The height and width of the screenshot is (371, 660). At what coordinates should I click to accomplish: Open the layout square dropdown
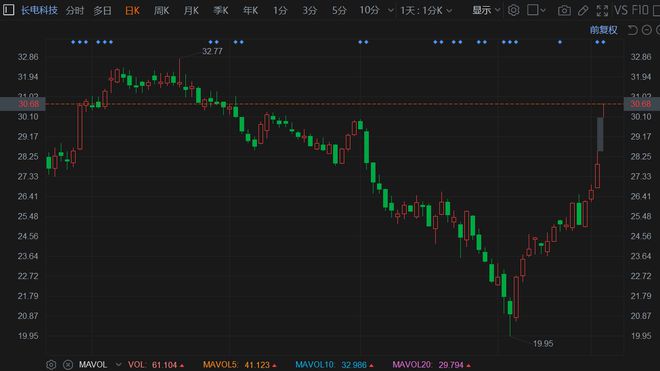click(536, 10)
